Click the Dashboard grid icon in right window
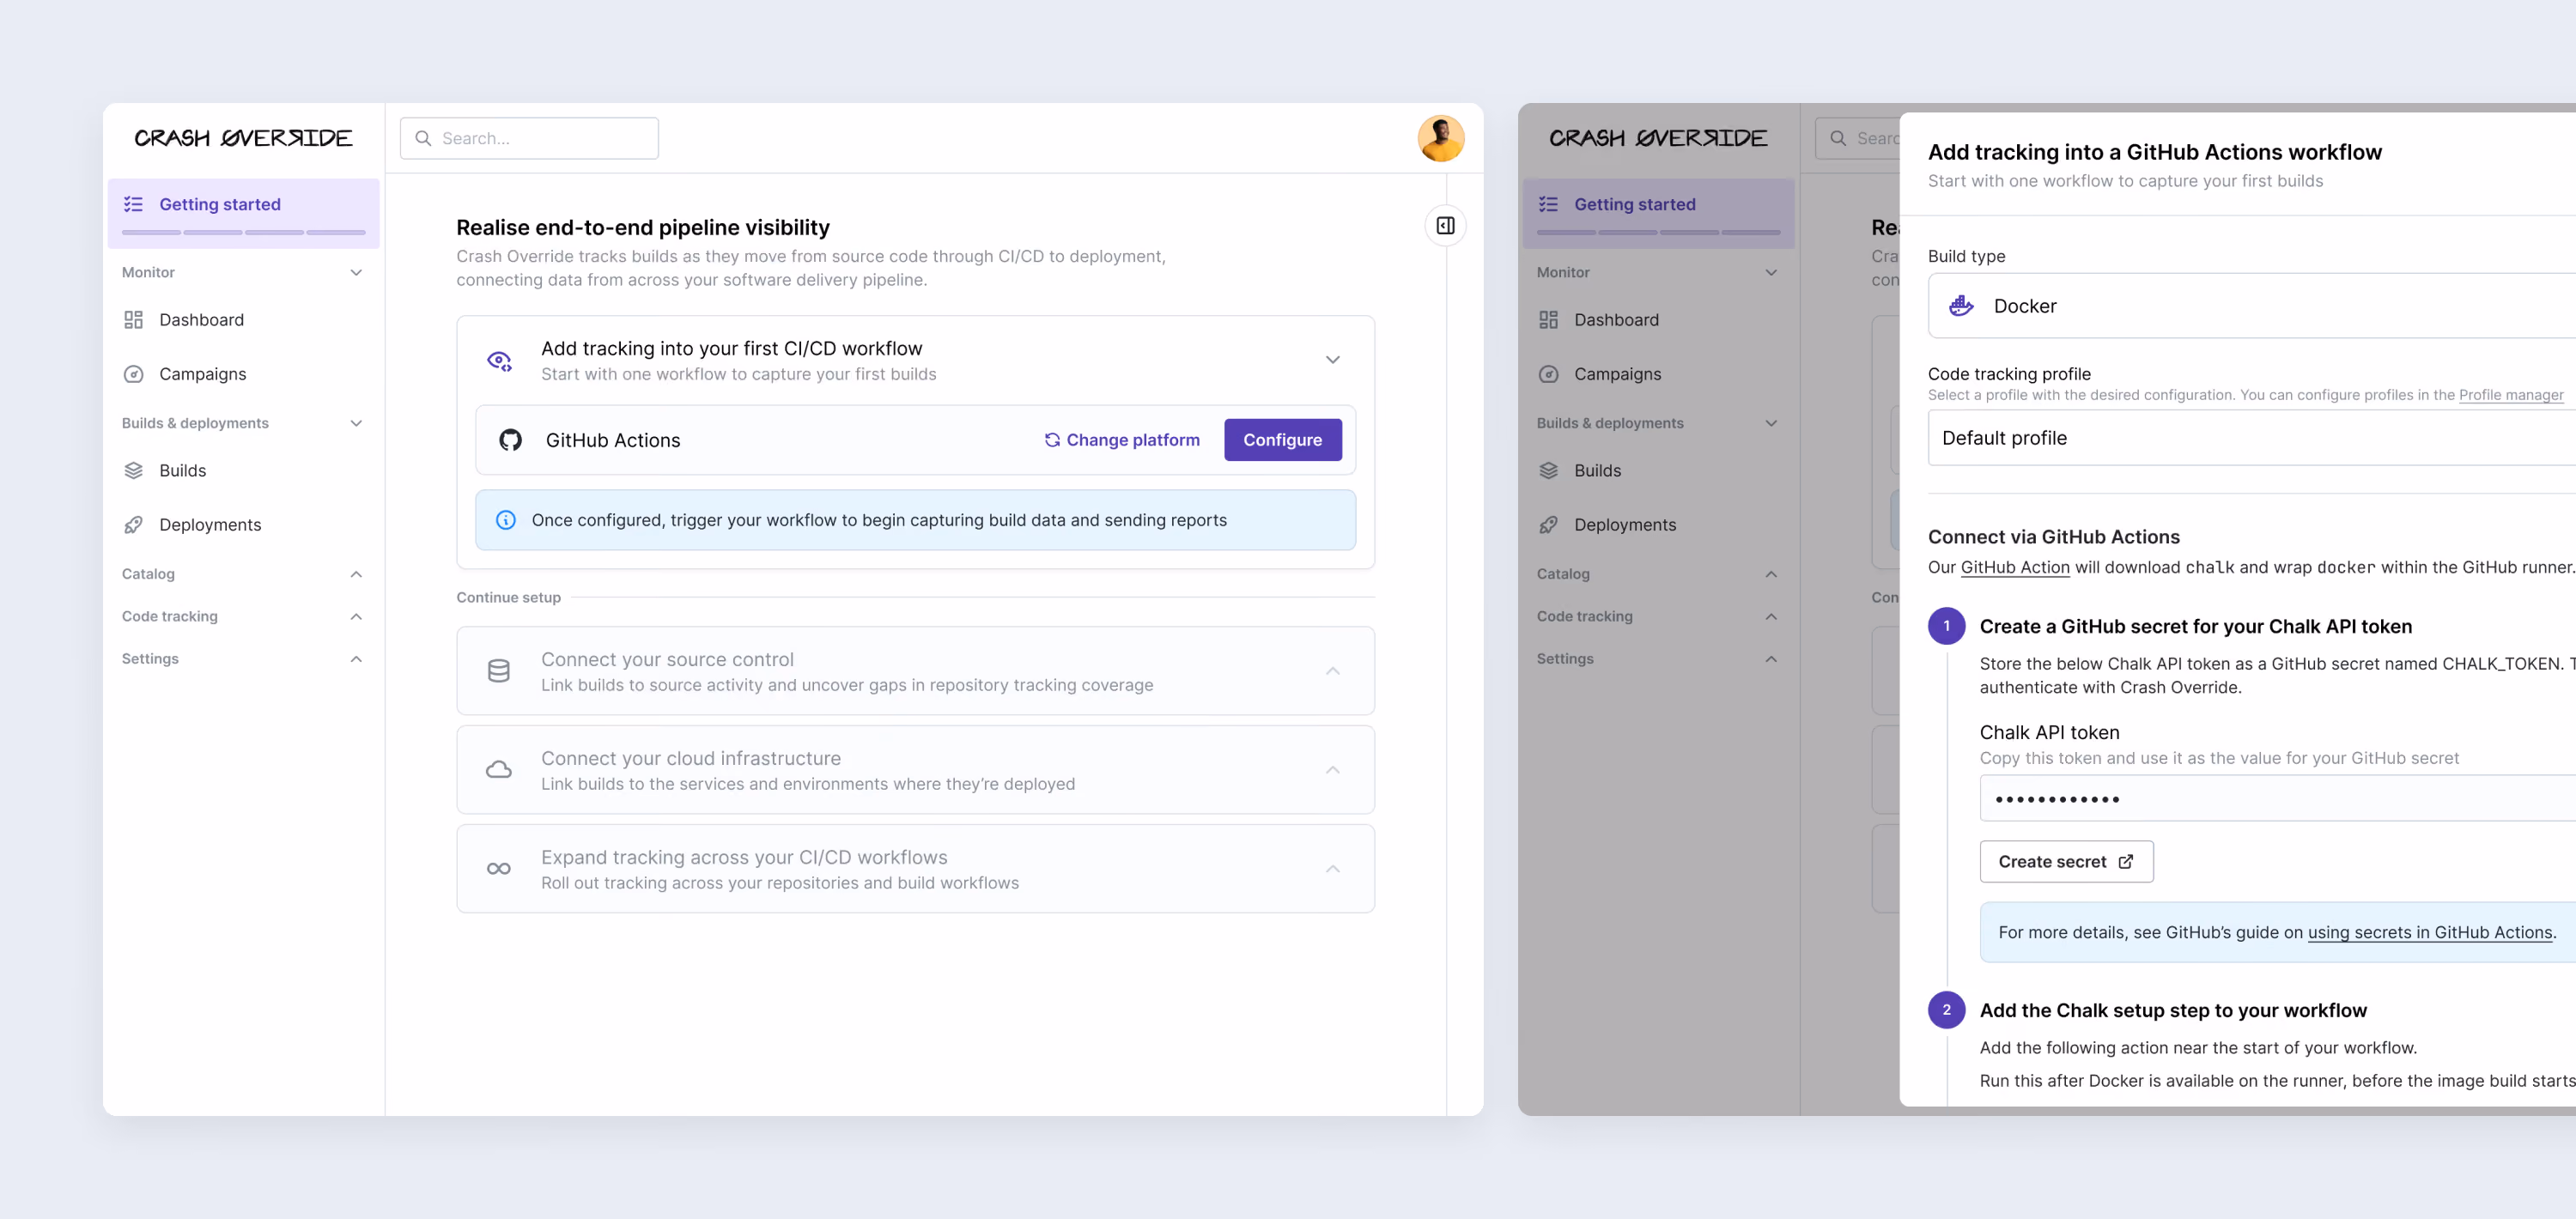 click(x=1548, y=320)
